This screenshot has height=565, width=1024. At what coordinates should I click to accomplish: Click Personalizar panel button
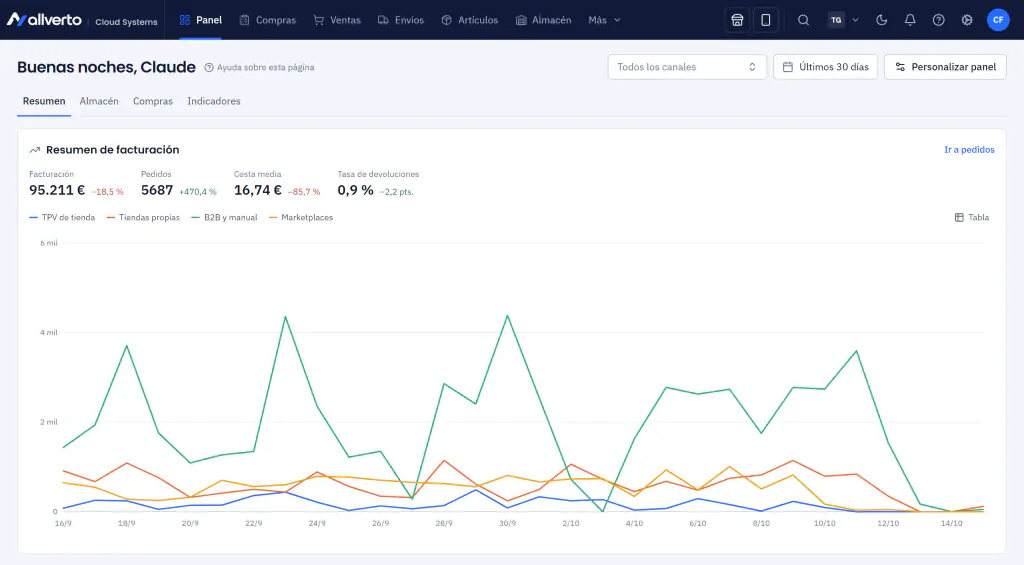tap(945, 67)
